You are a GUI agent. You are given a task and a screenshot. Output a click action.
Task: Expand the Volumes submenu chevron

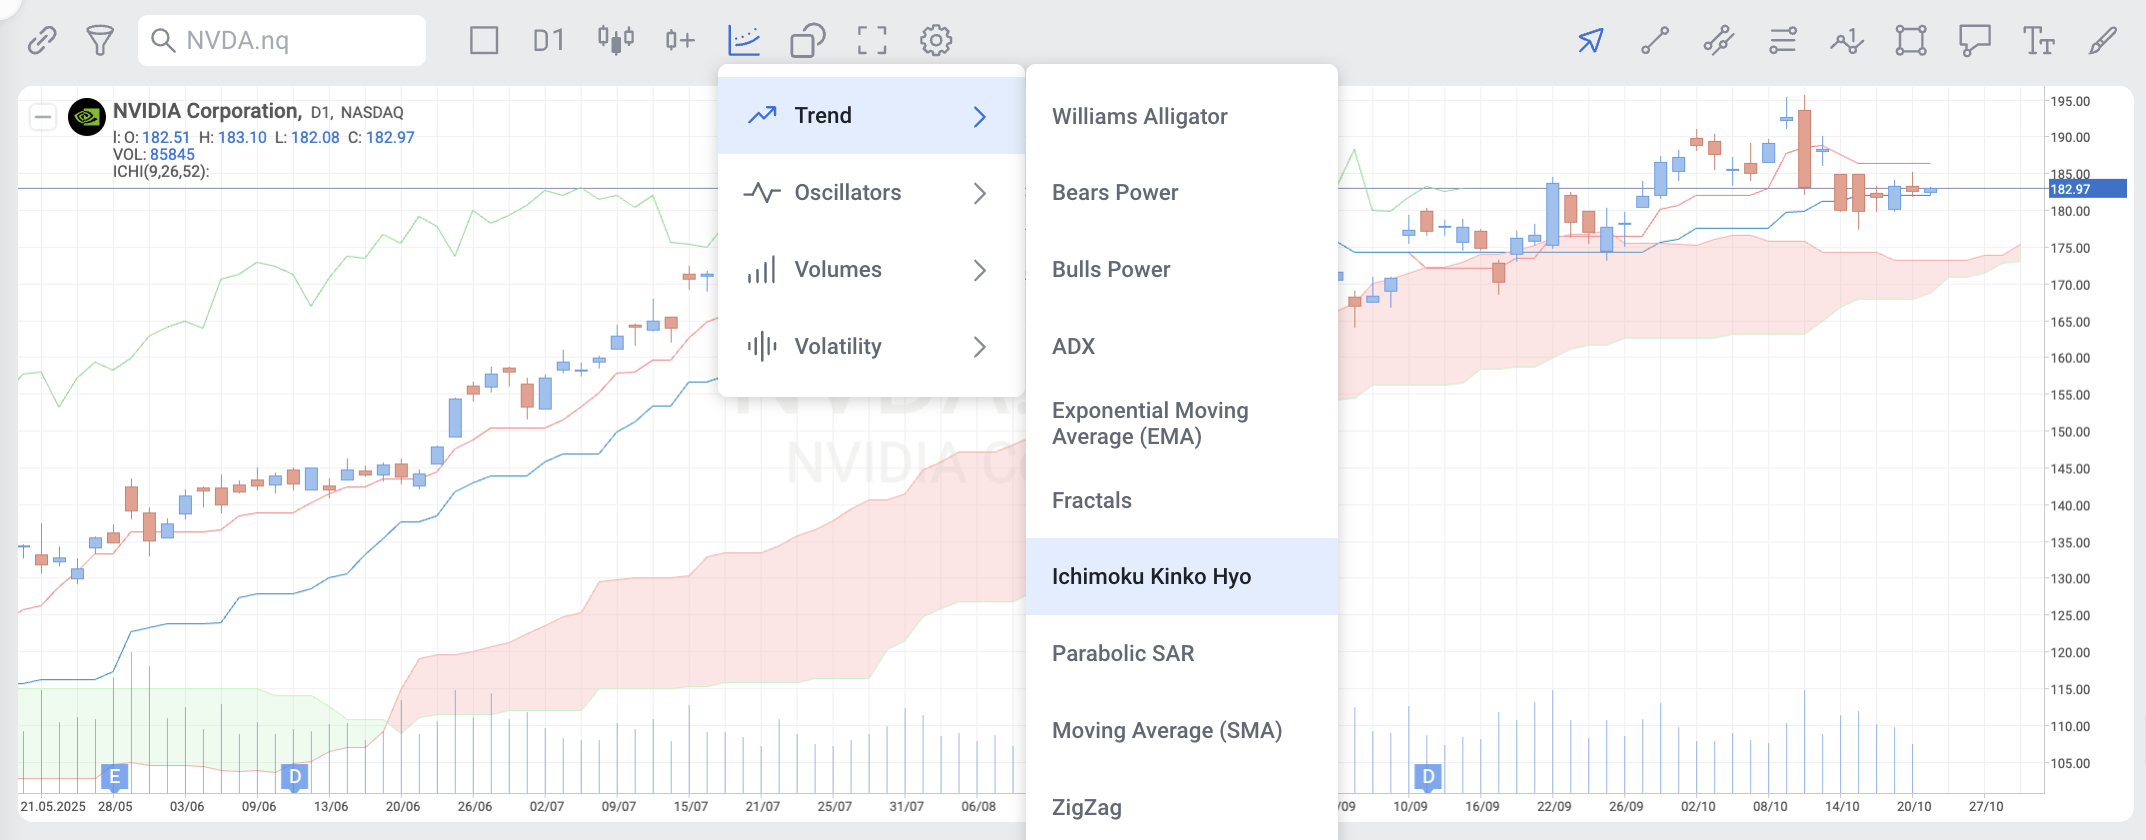980,270
